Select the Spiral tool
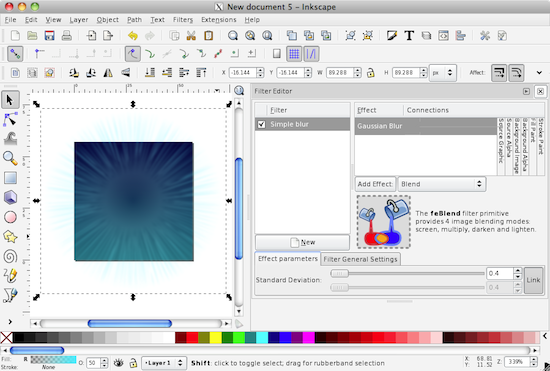The height and width of the screenshot is (371, 550). [10, 256]
